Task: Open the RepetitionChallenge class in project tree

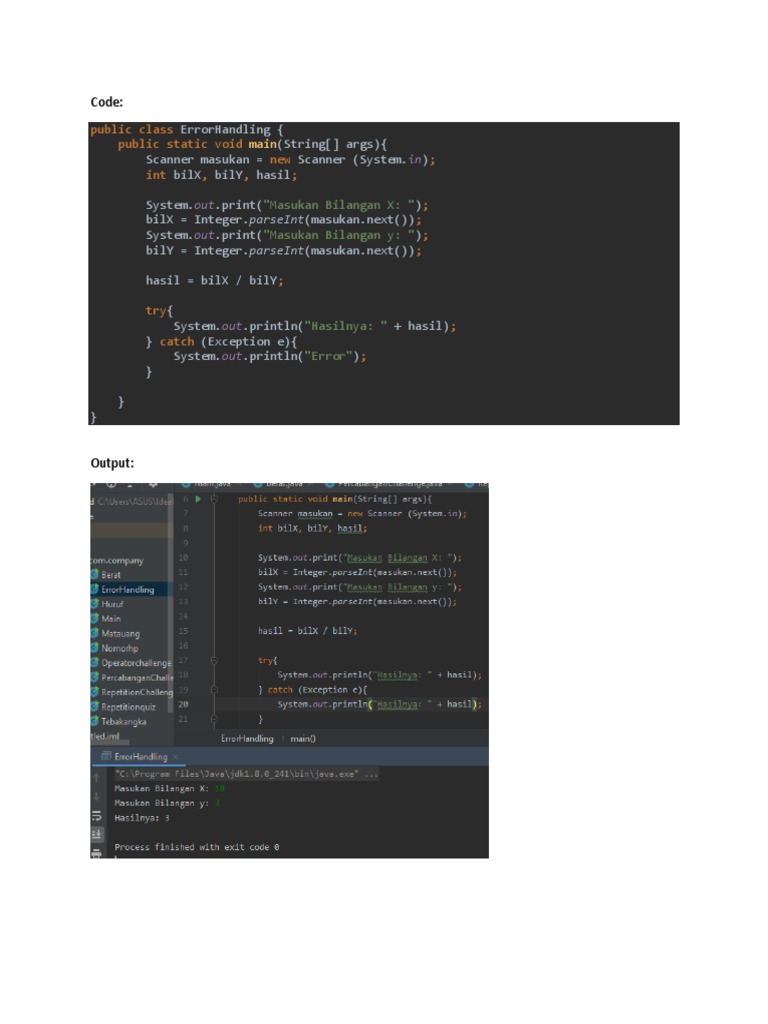Action: (136, 692)
